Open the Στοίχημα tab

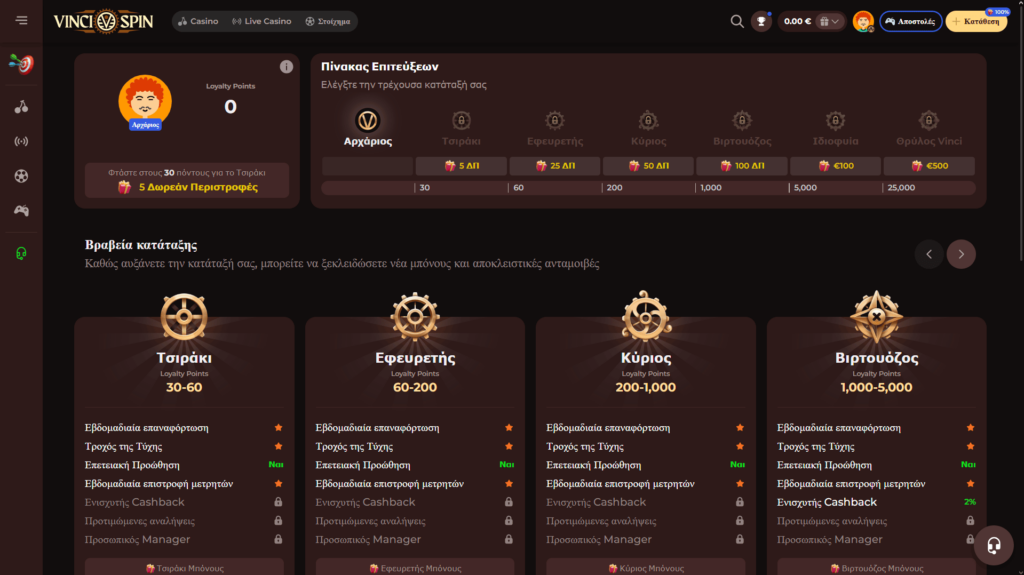tap(329, 21)
